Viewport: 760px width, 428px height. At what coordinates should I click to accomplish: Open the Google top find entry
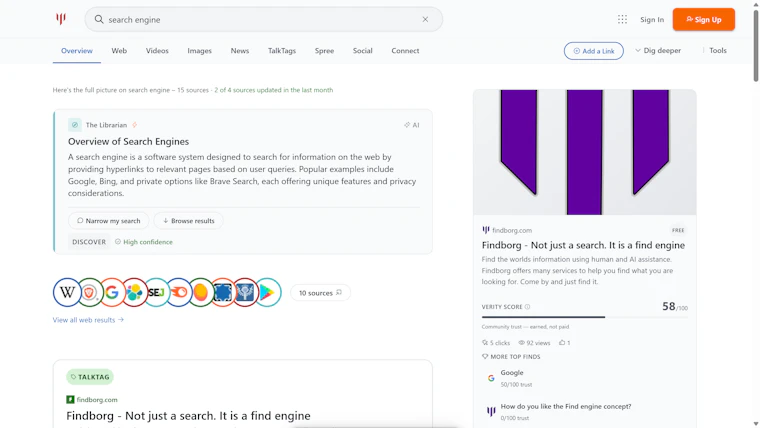click(x=586, y=378)
